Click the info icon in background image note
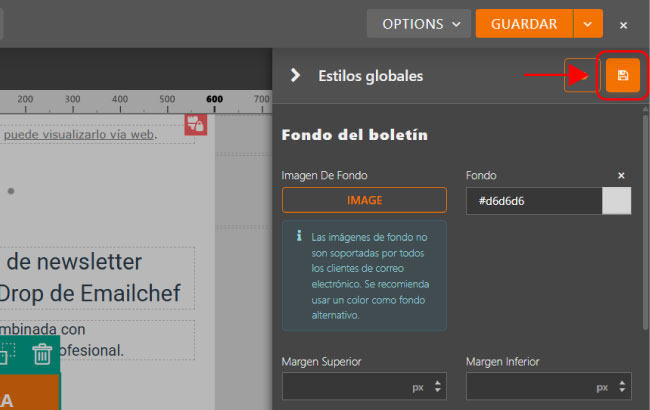This screenshot has height=410, width=650. pyautogui.click(x=299, y=237)
